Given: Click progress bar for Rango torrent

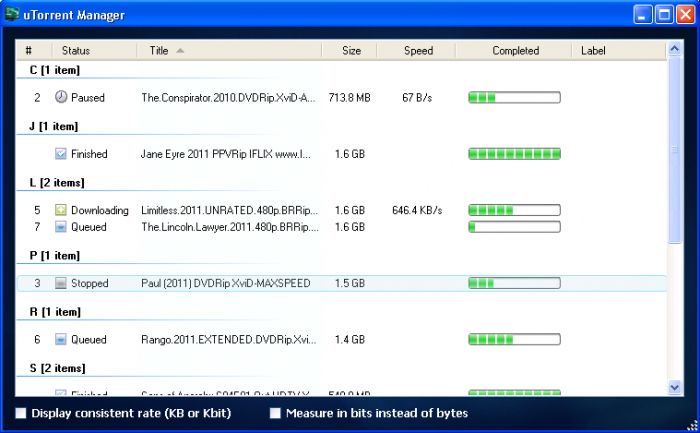Looking at the screenshot, I should pyautogui.click(x=514, y=339).
